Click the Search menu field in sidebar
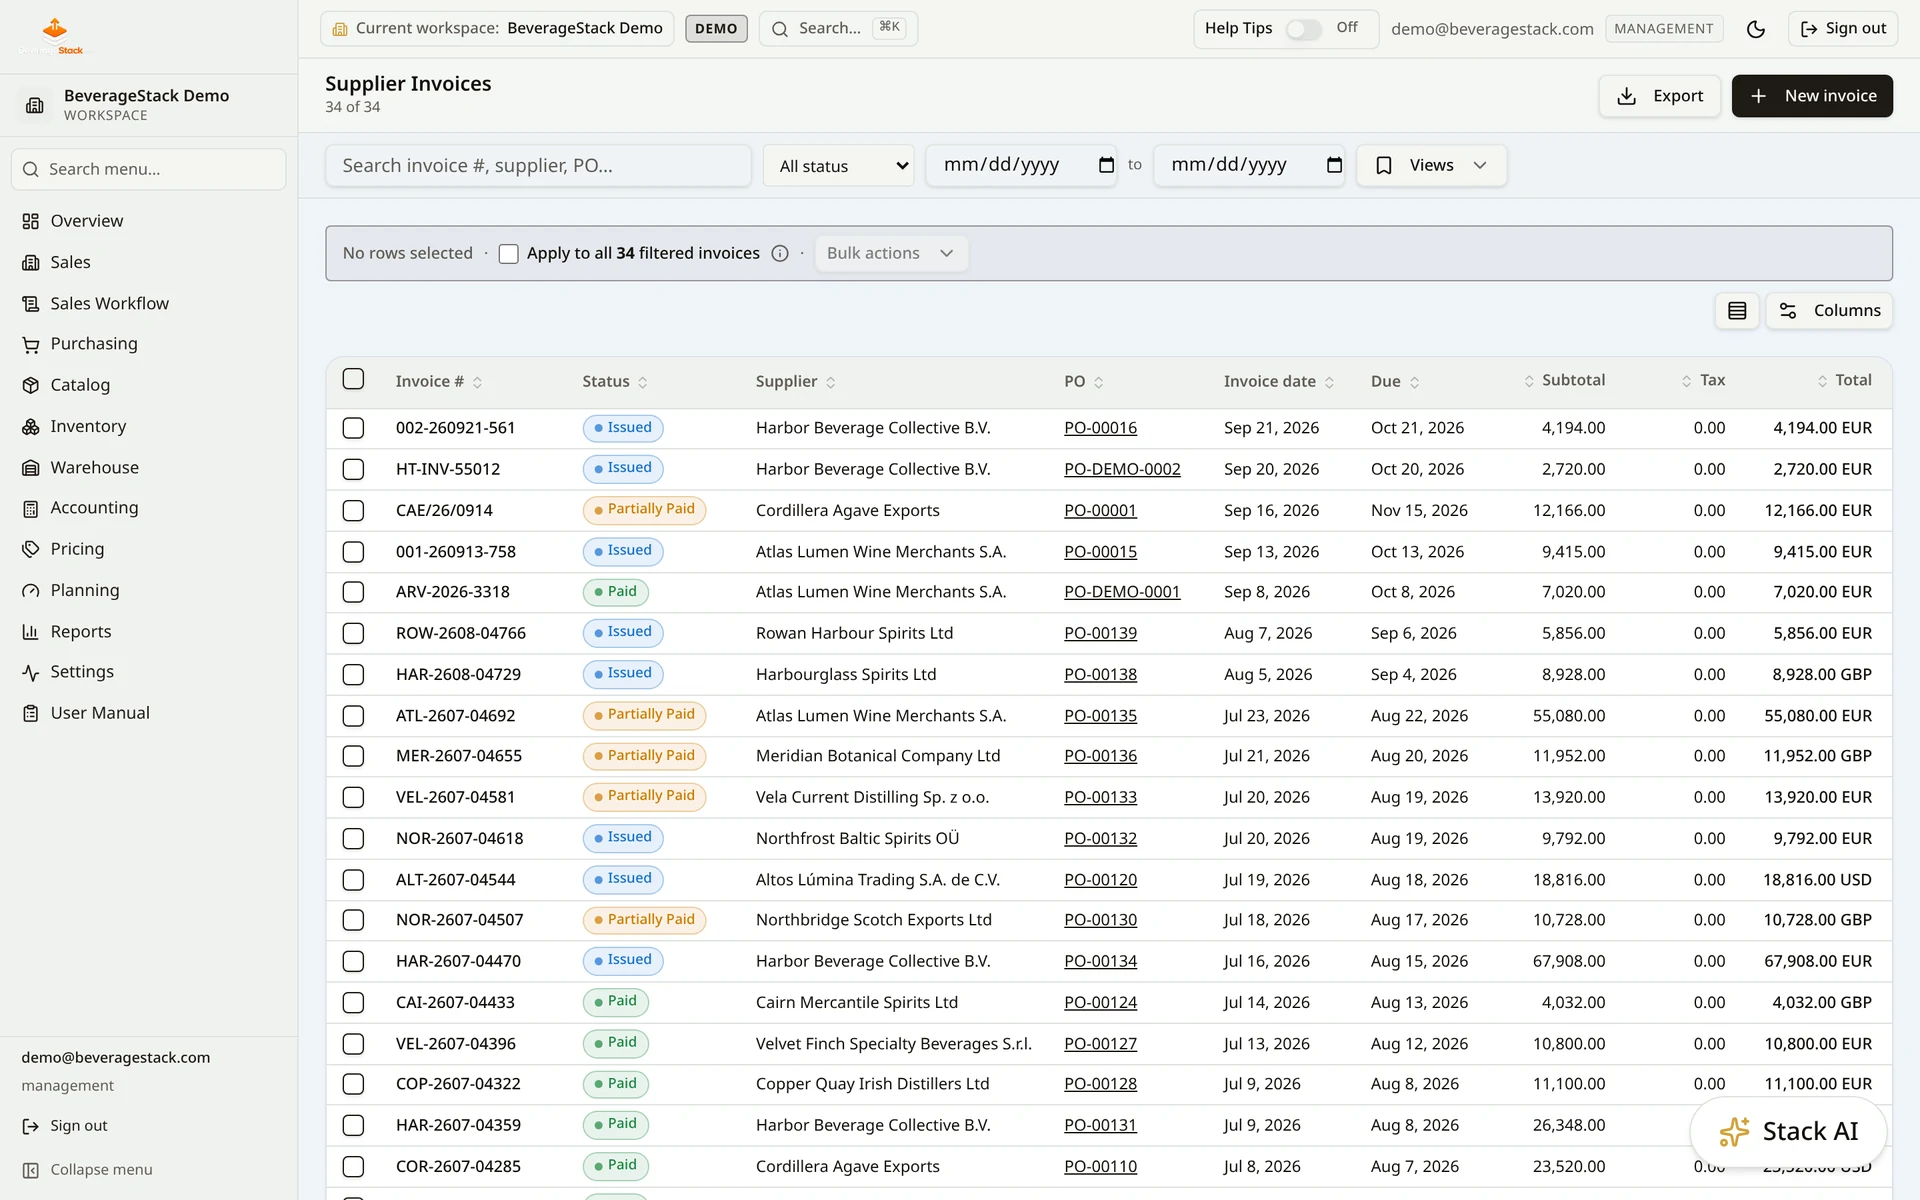This screenshot has width=1920, height=1200. coord(148,170)
